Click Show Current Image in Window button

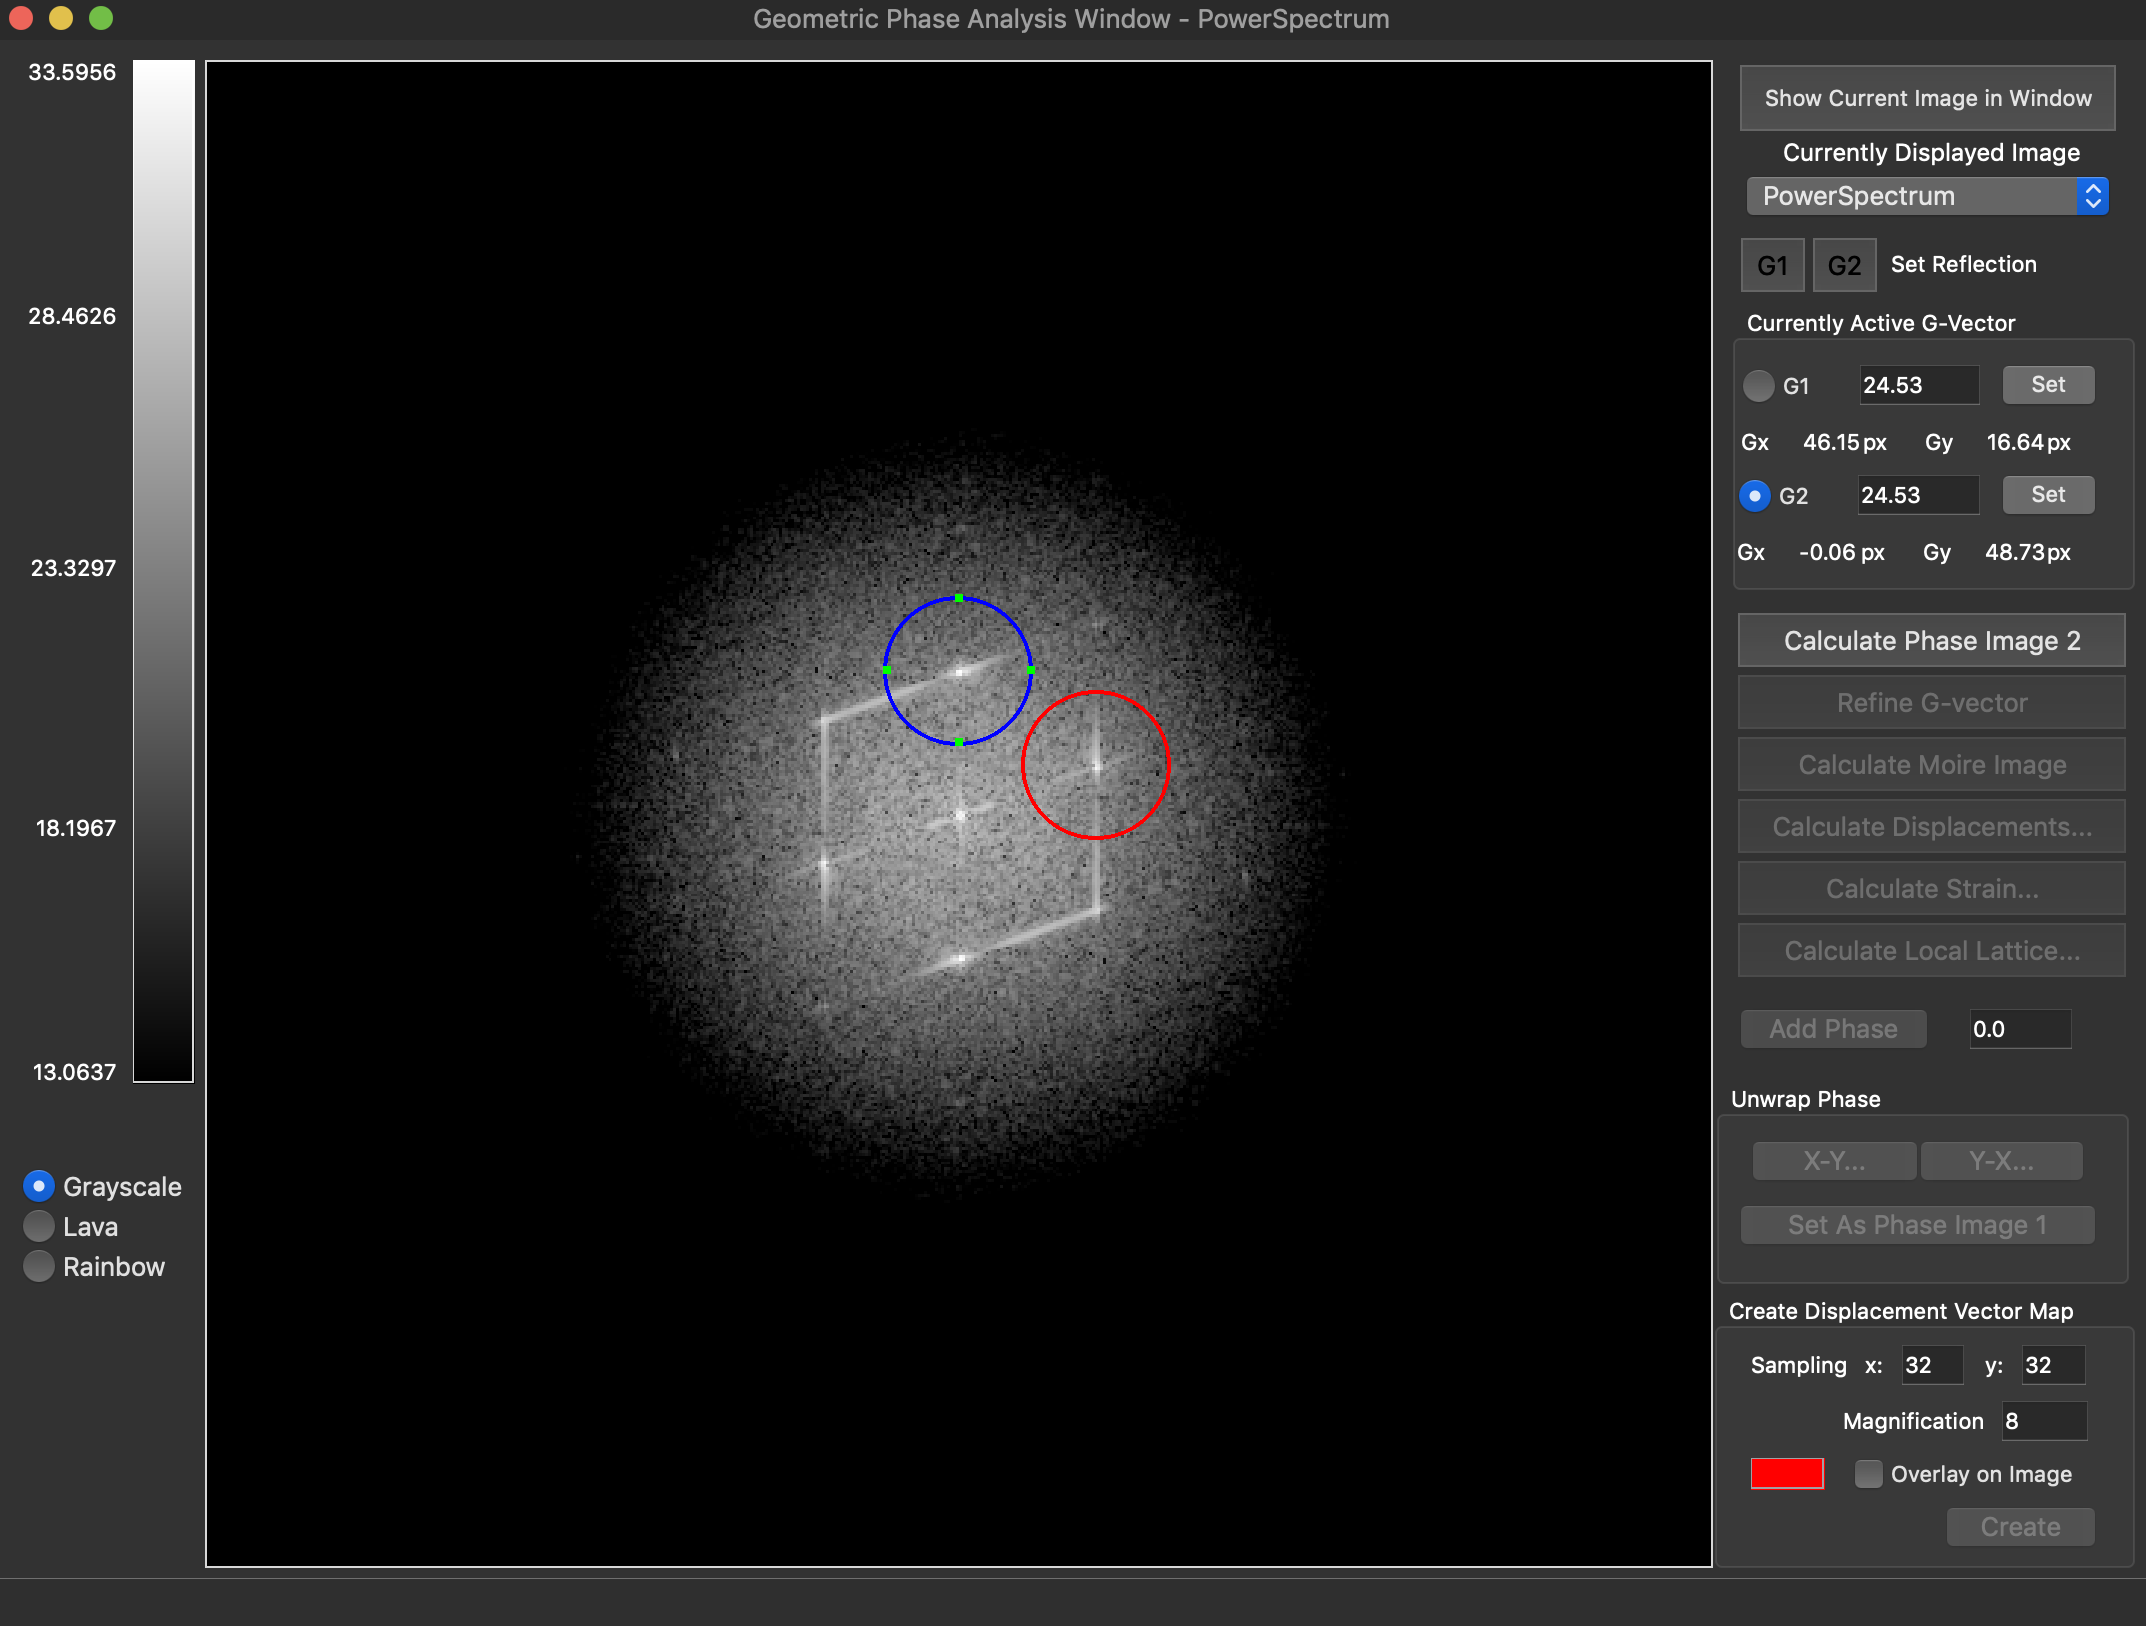(1927, 98)
